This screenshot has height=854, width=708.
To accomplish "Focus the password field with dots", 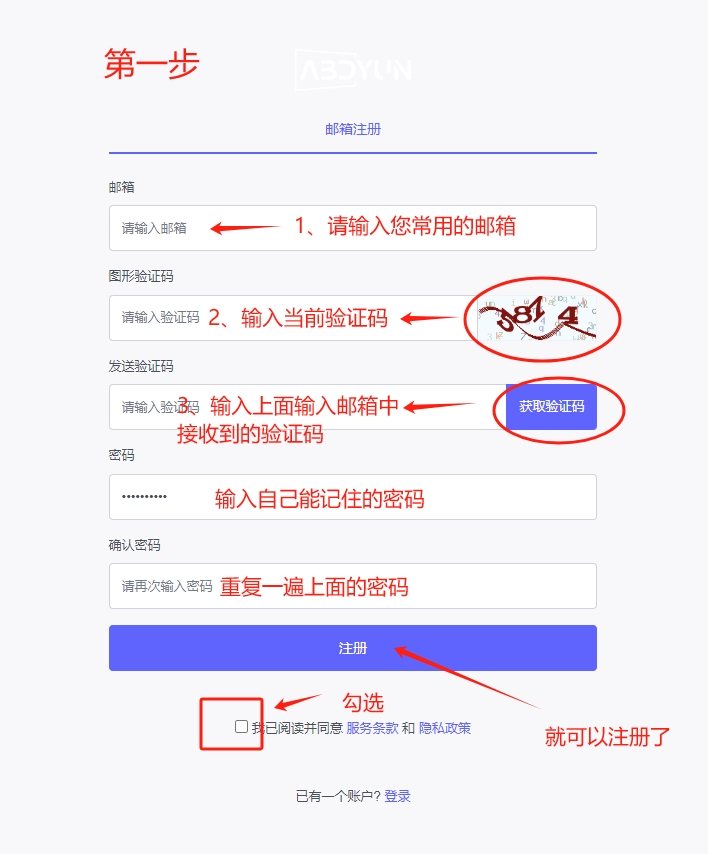I will (x=353, y=497).
